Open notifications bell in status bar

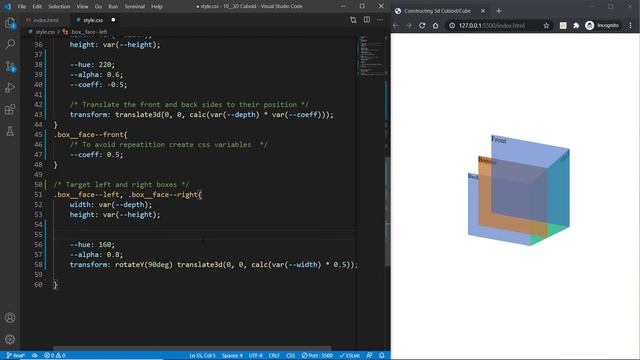tap(382, 356)
